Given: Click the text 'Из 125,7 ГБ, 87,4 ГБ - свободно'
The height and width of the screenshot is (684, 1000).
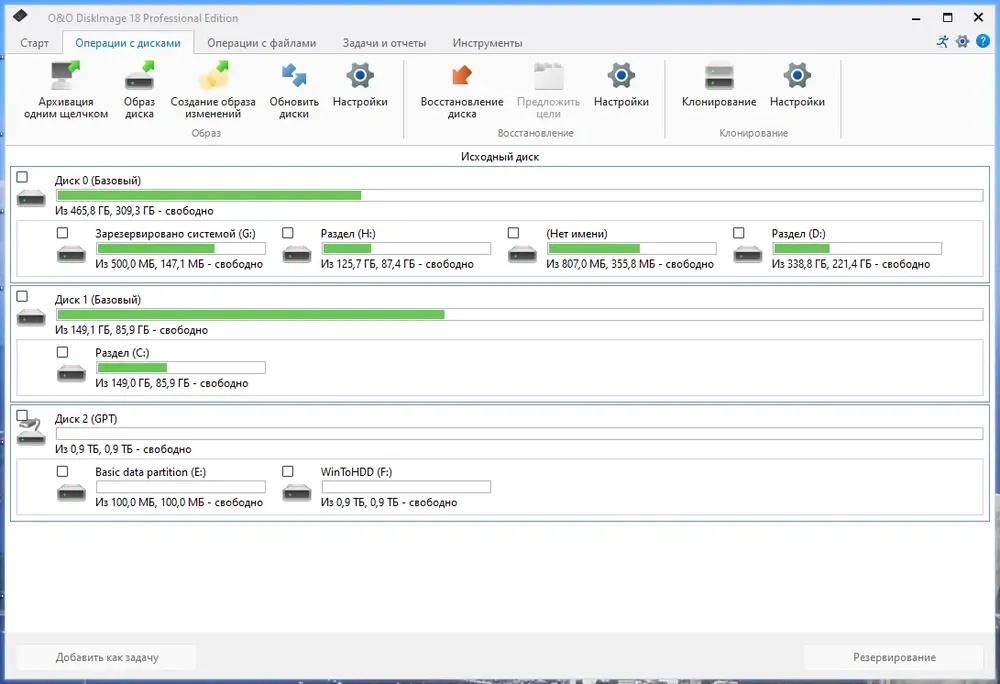Looking at the screenshot, I should (397, 264).
